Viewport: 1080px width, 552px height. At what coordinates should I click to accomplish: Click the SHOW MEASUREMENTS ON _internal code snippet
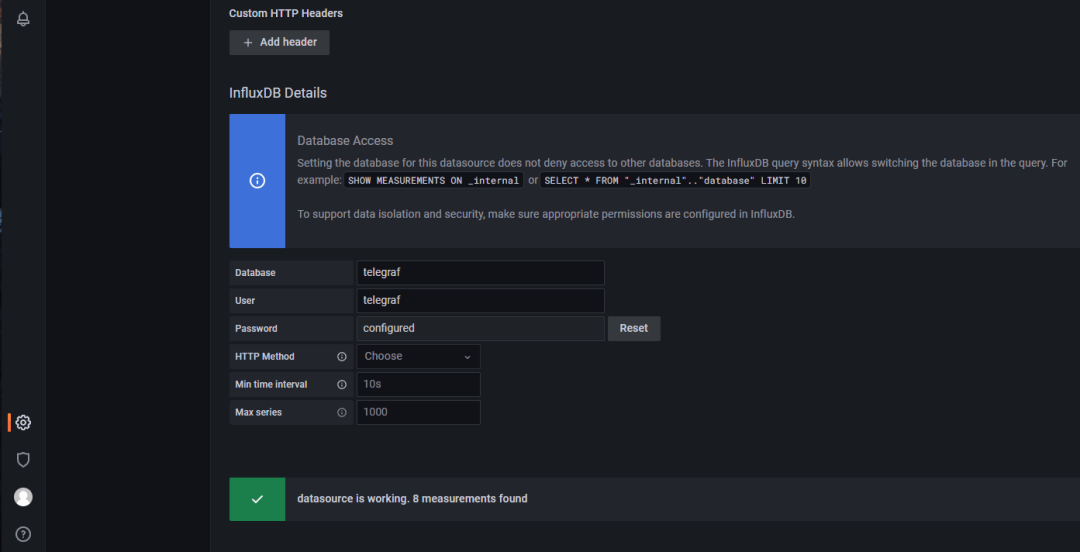click(433, 181)
